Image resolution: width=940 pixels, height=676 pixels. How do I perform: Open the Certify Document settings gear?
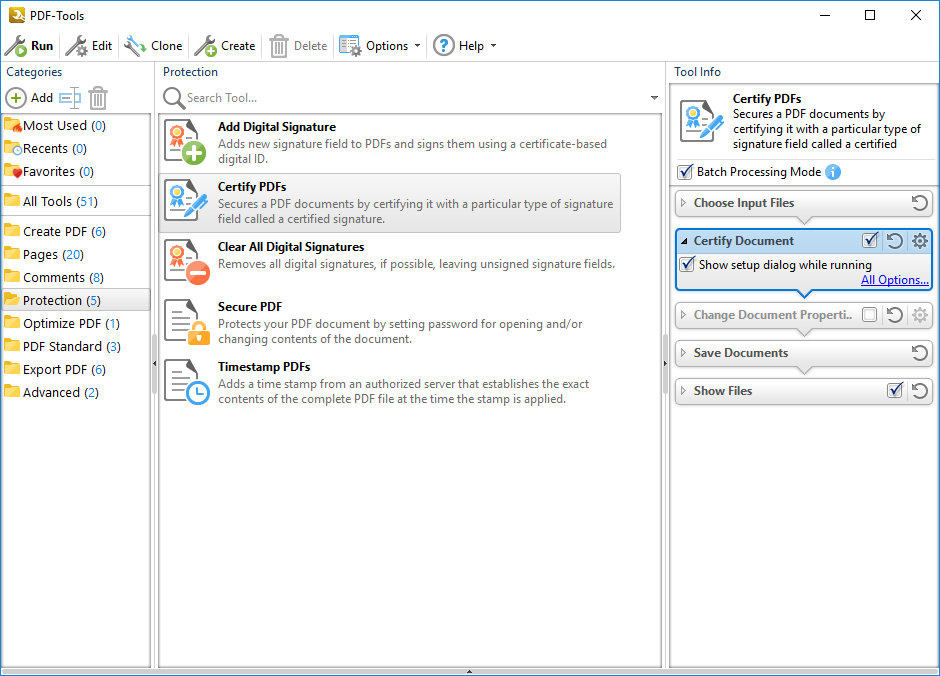point(920,241)
